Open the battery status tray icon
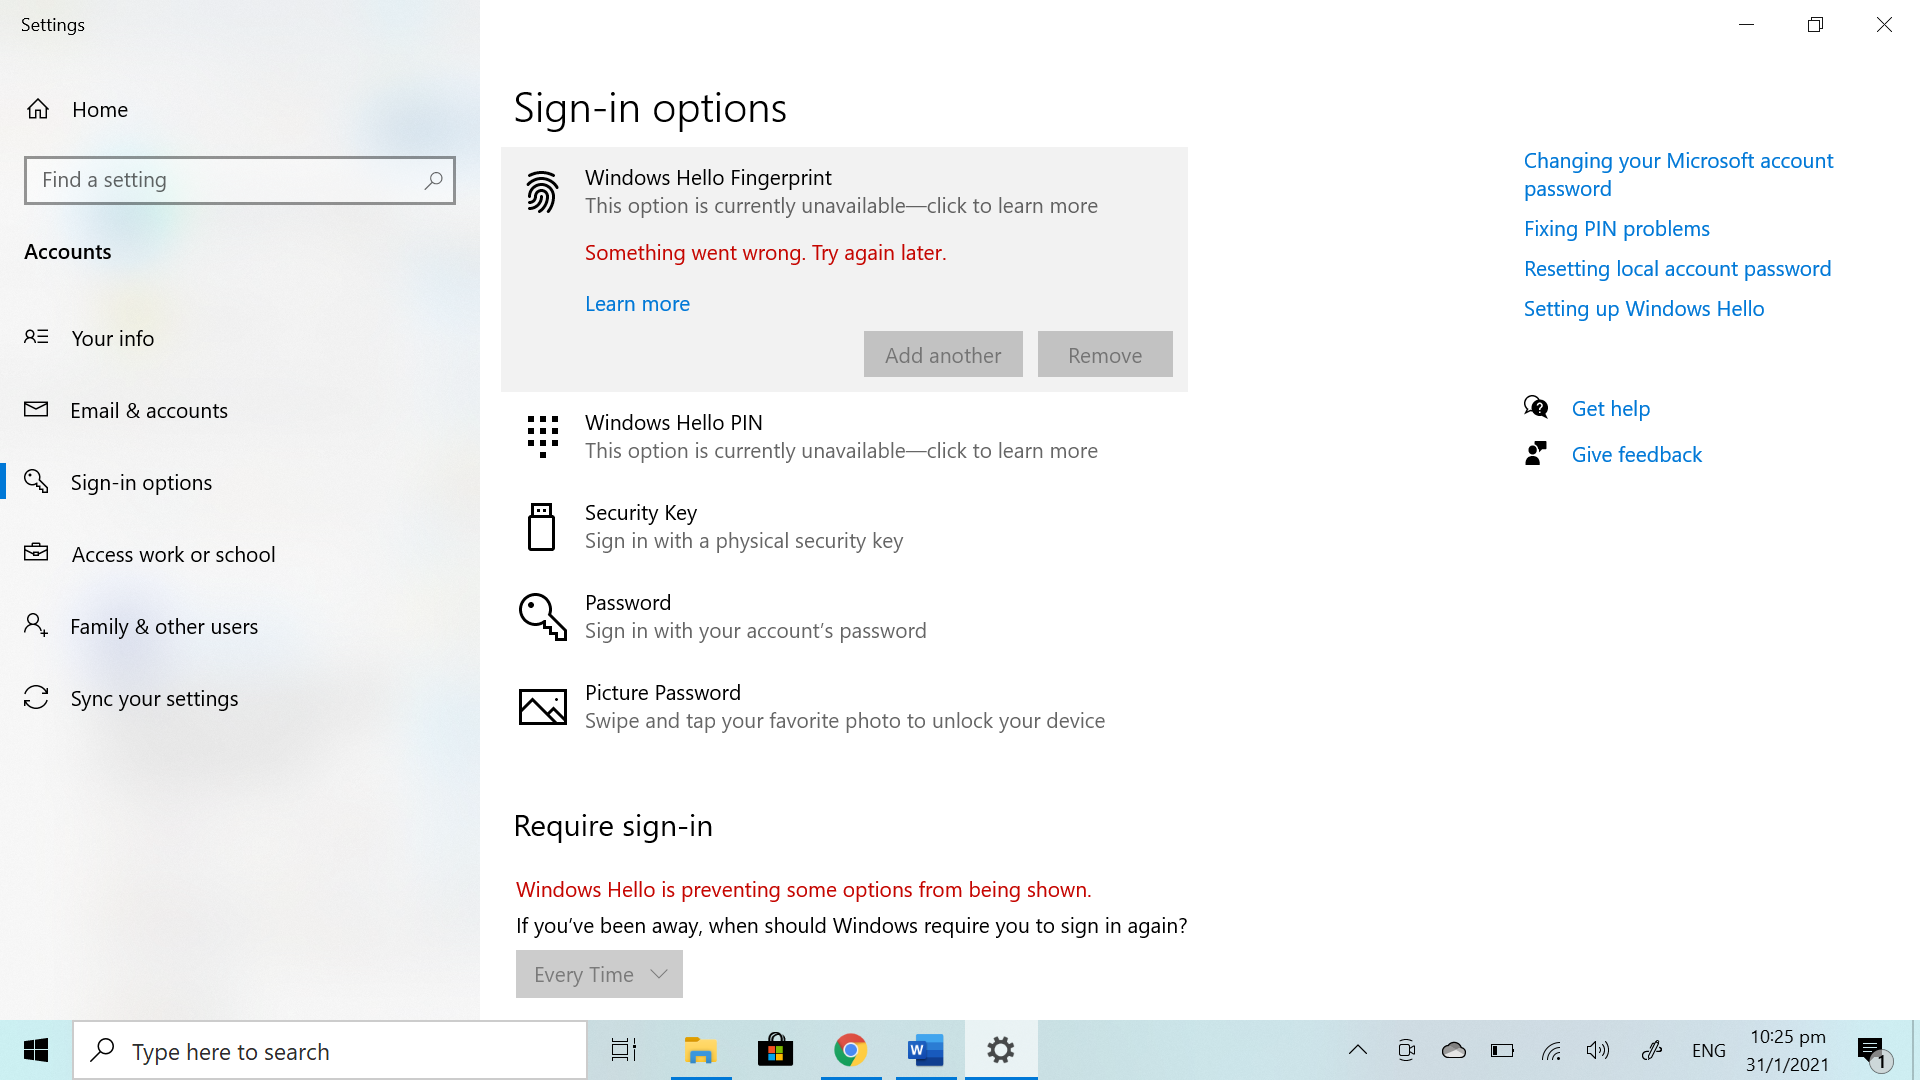 coord(1502,1050)
